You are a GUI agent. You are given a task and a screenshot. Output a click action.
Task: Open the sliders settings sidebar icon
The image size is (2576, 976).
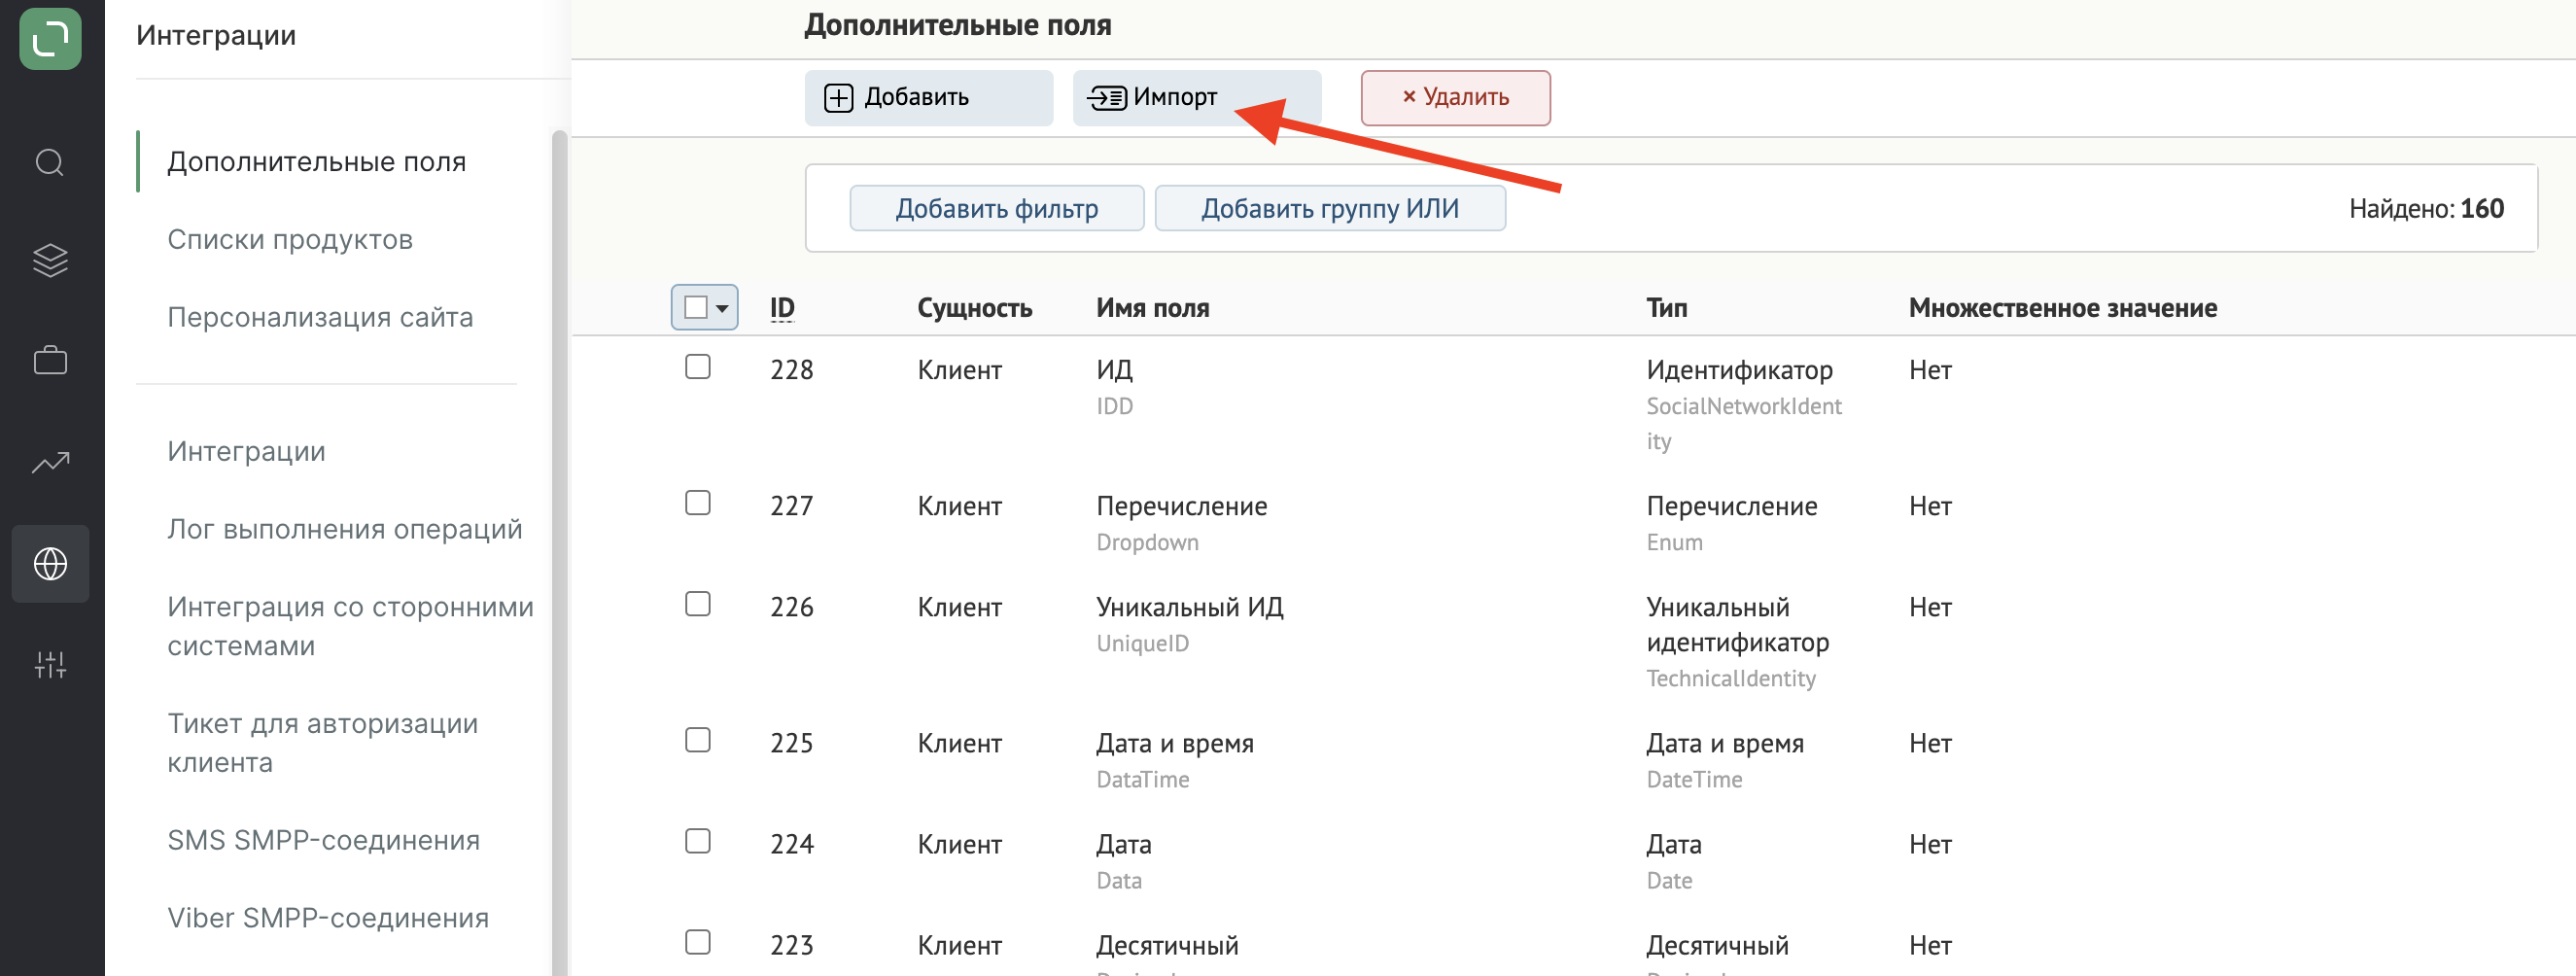click(50, 664)
